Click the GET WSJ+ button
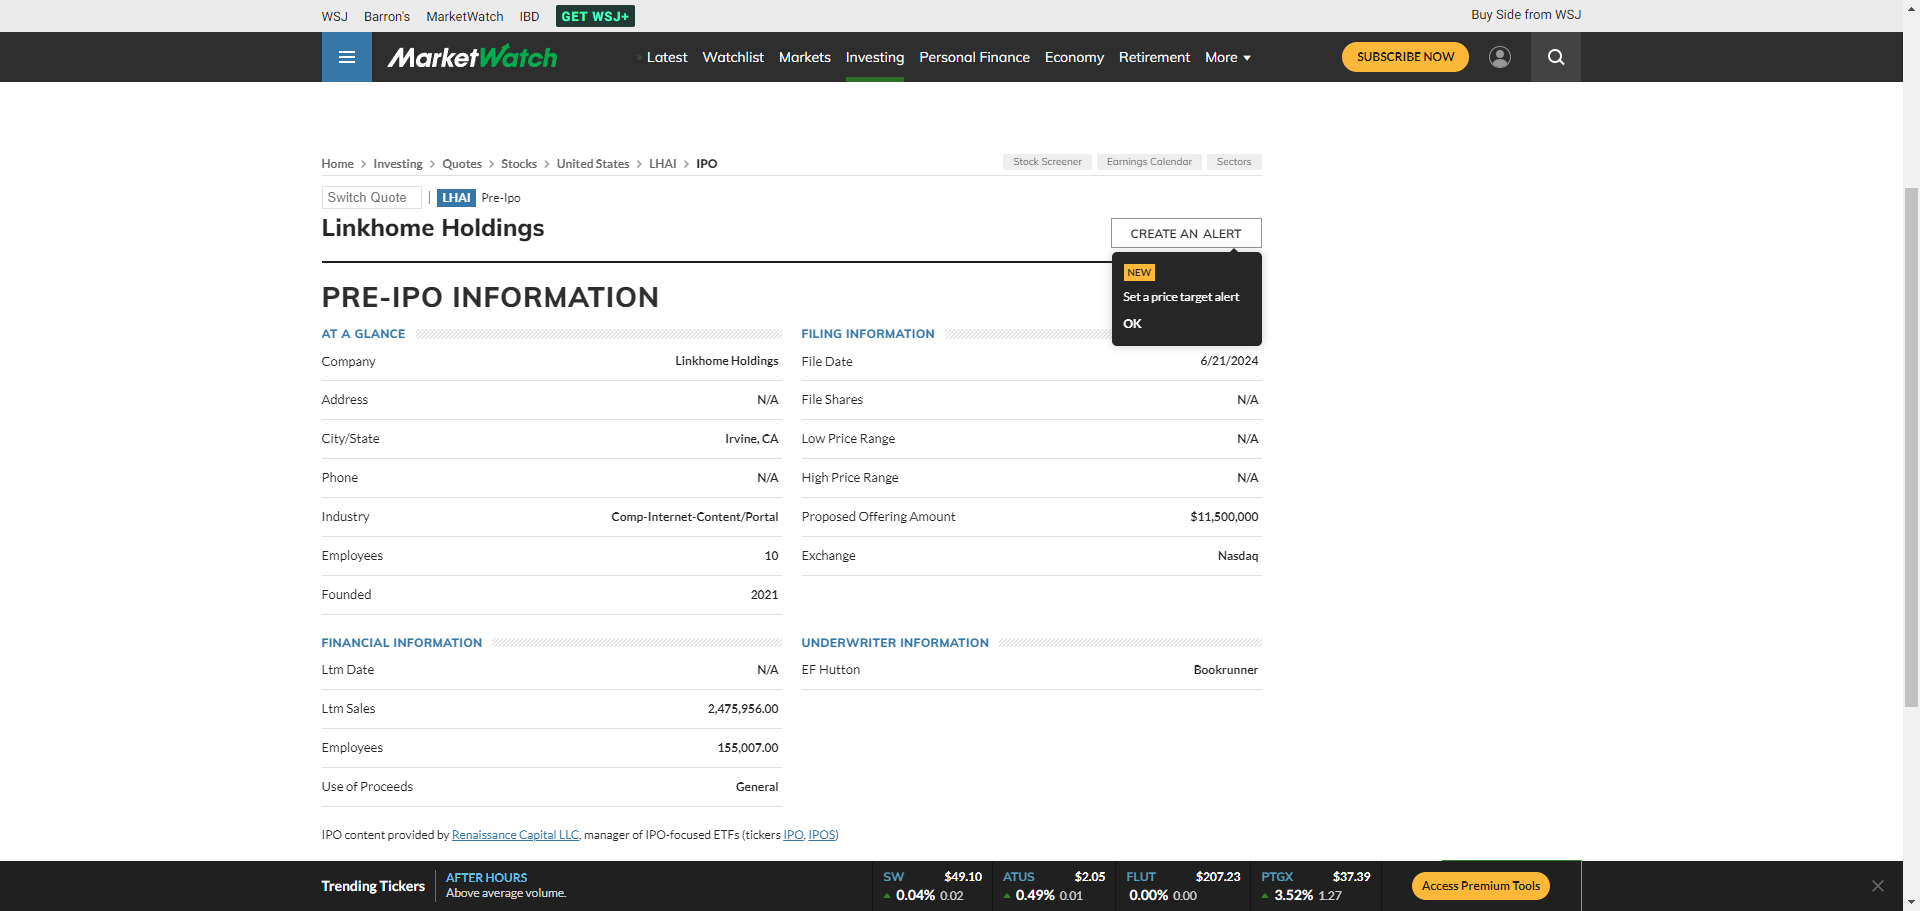 coord(595,16)
